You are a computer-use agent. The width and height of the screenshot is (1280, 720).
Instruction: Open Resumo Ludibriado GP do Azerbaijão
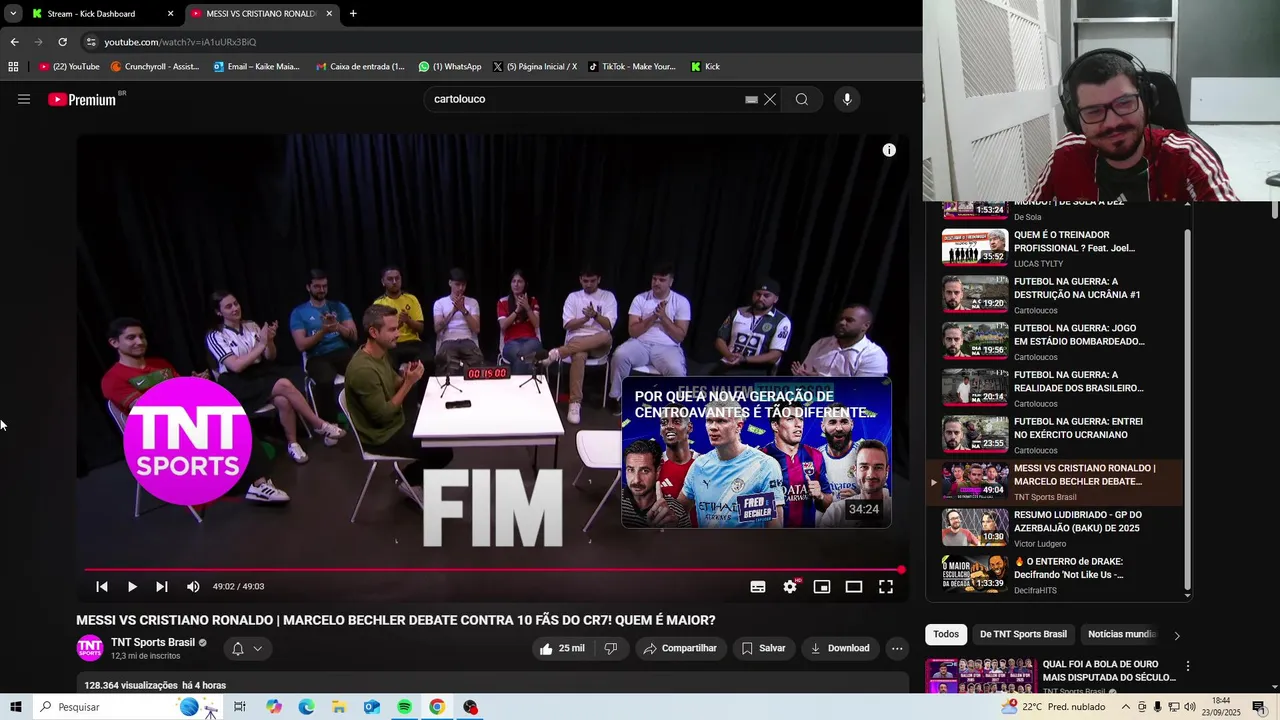1057,528
